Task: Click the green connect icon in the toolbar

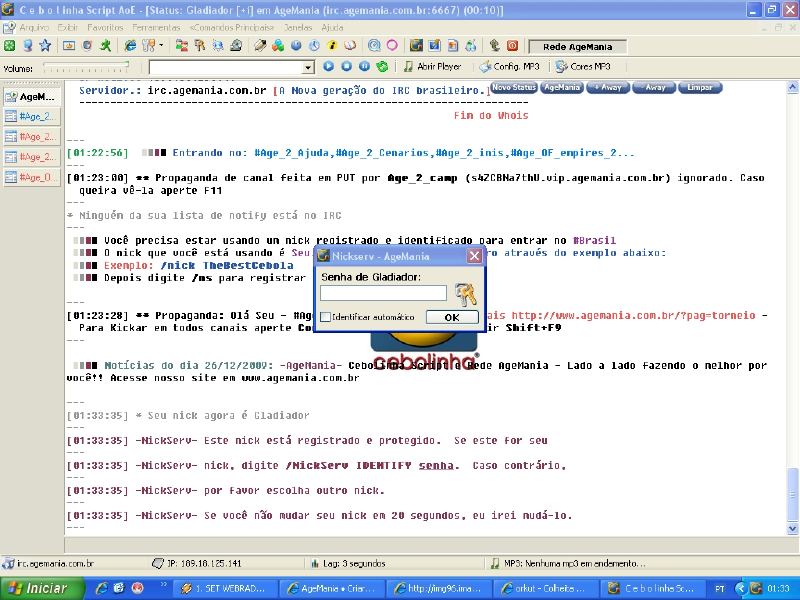Action: 9,46
